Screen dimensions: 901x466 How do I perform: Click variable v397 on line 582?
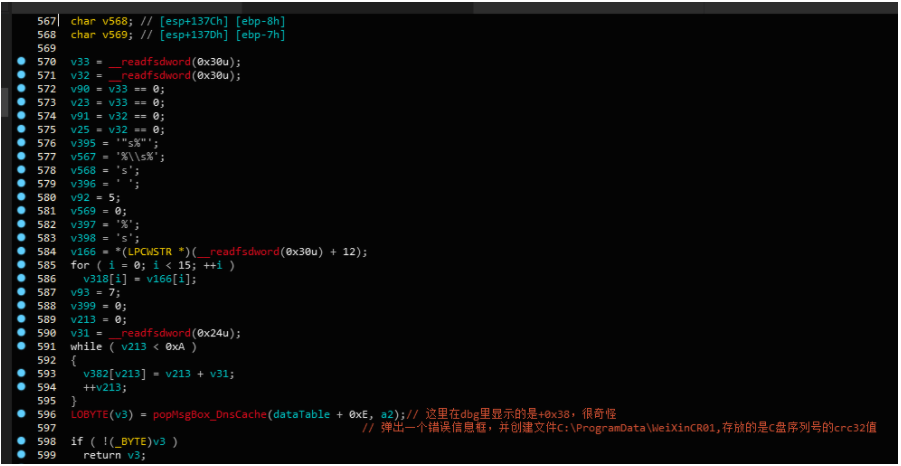coord(83,224)
